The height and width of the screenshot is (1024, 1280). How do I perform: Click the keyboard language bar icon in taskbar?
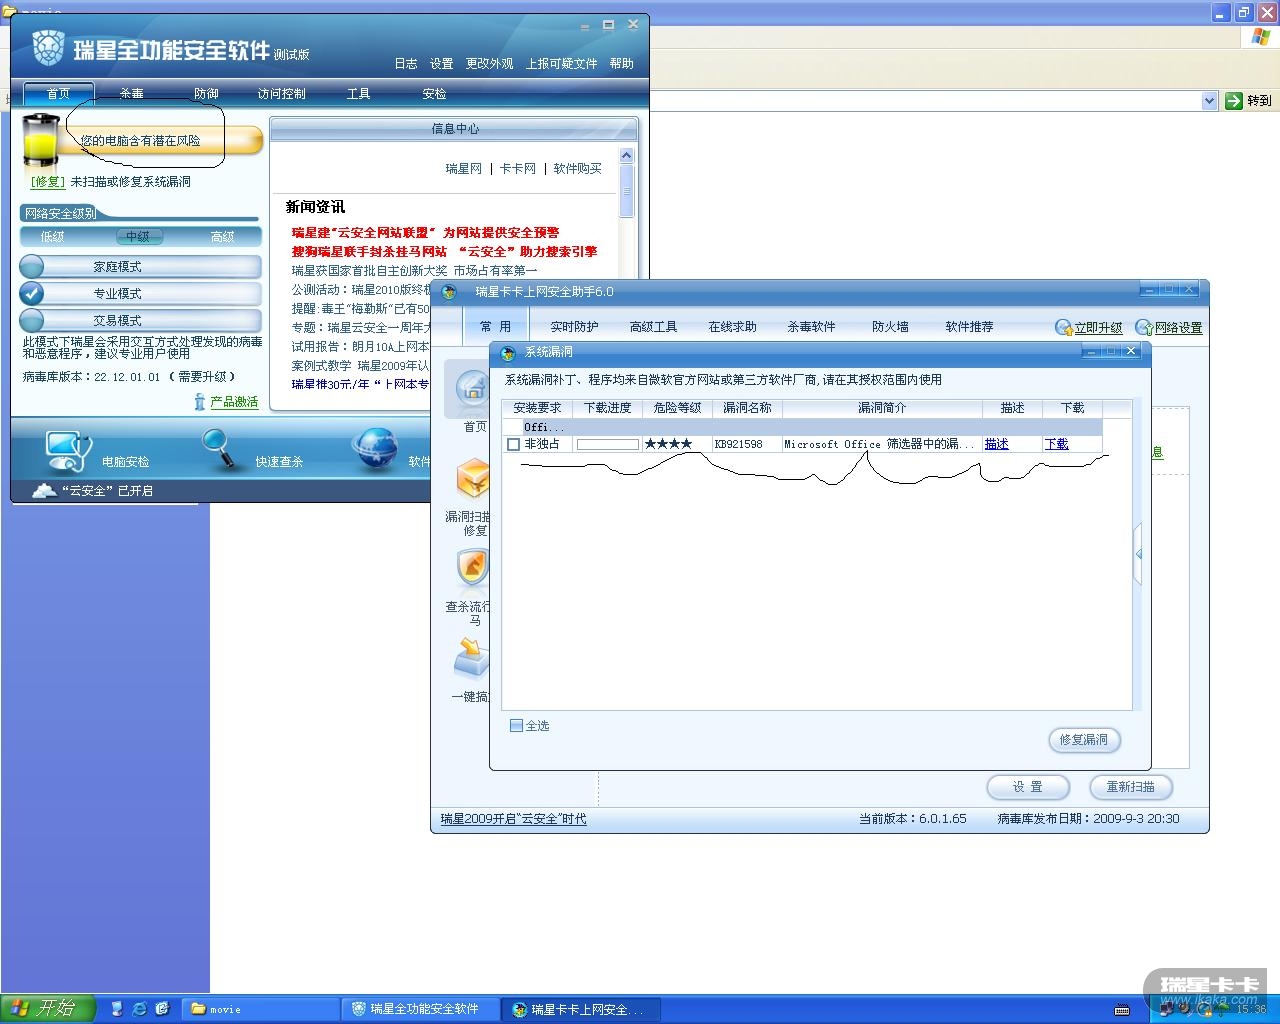pos(1122,1009)
